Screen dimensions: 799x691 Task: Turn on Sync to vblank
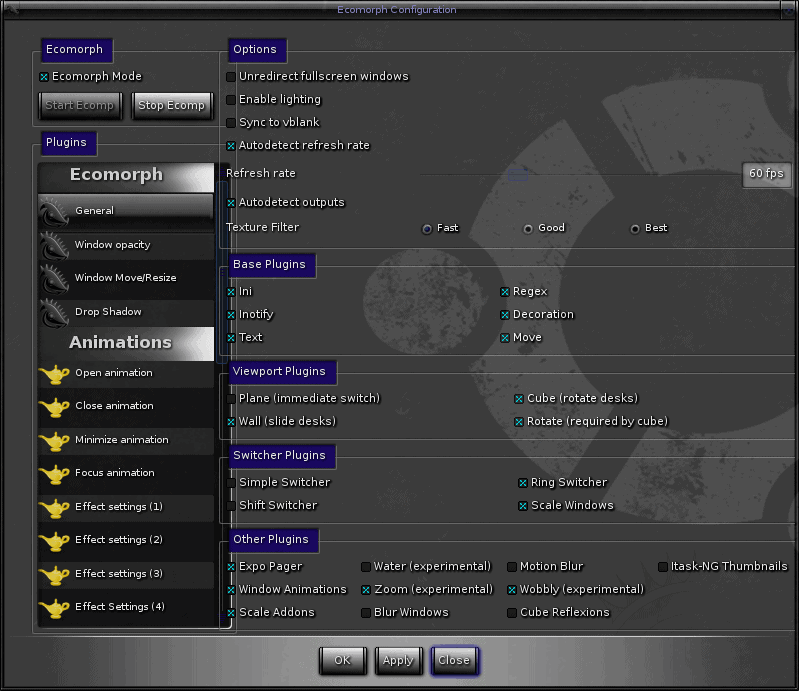coord(231,123)
